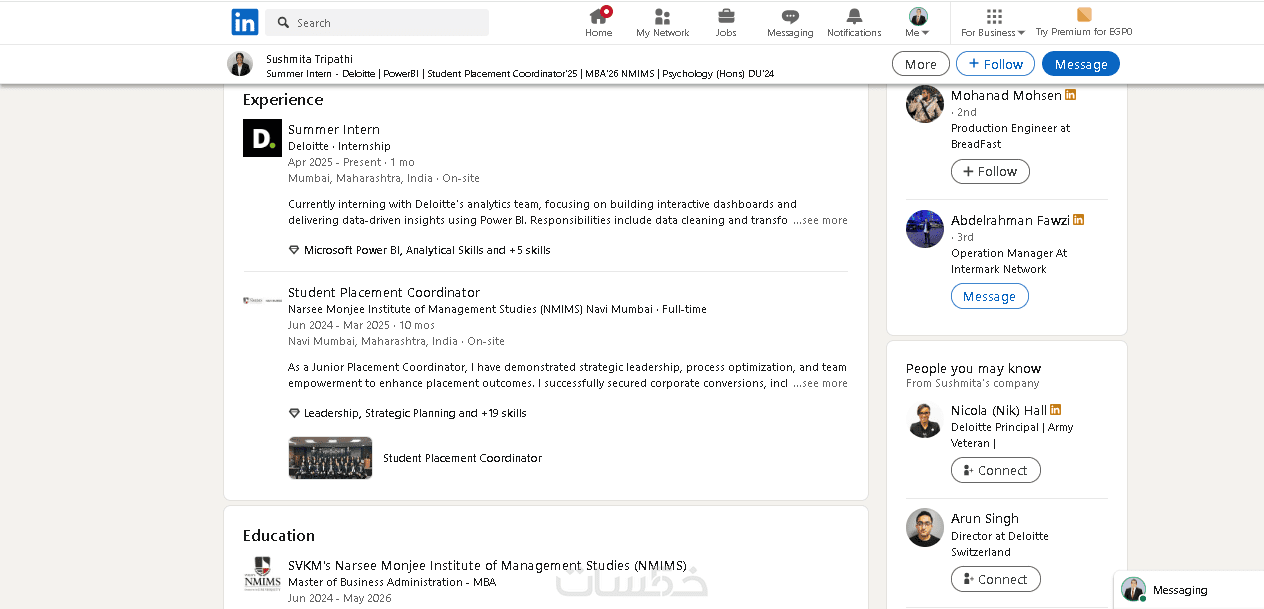Click diamond skills icon beside Leadership
This screenshot has height=609, width=1264.
pyautogui.click(x=294, y=413)
